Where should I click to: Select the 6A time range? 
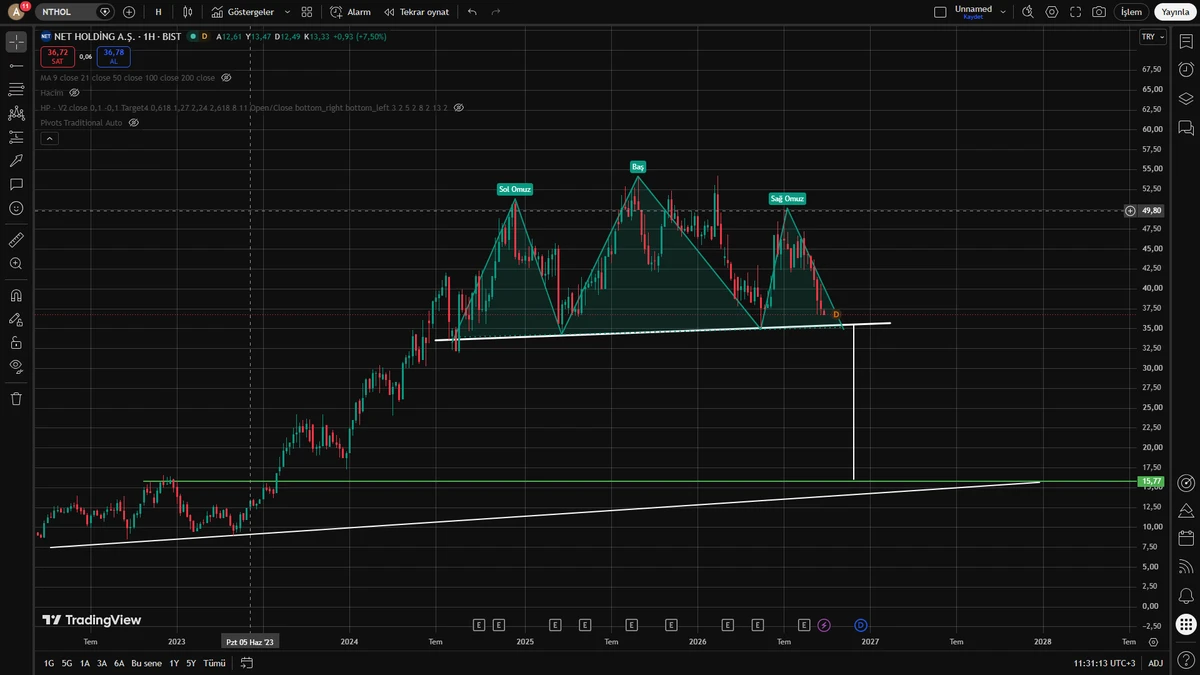(x=119, y=663)
